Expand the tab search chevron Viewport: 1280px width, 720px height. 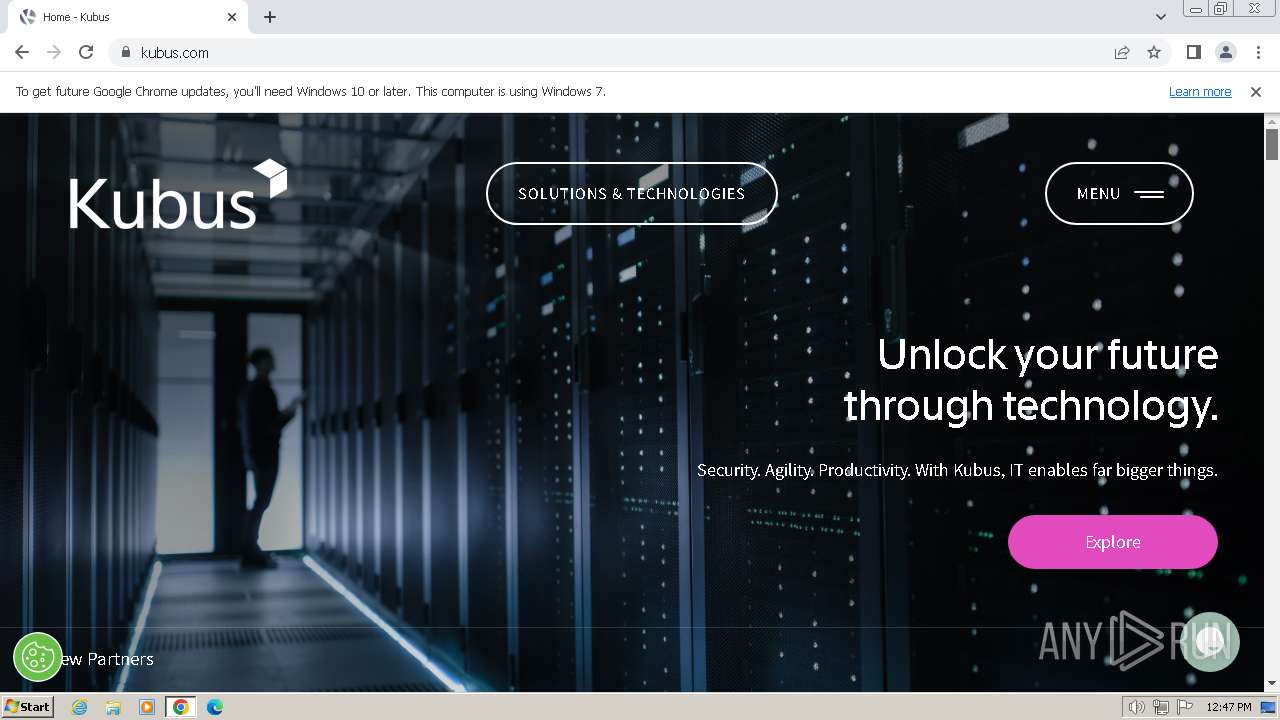tap(1160, 17)
